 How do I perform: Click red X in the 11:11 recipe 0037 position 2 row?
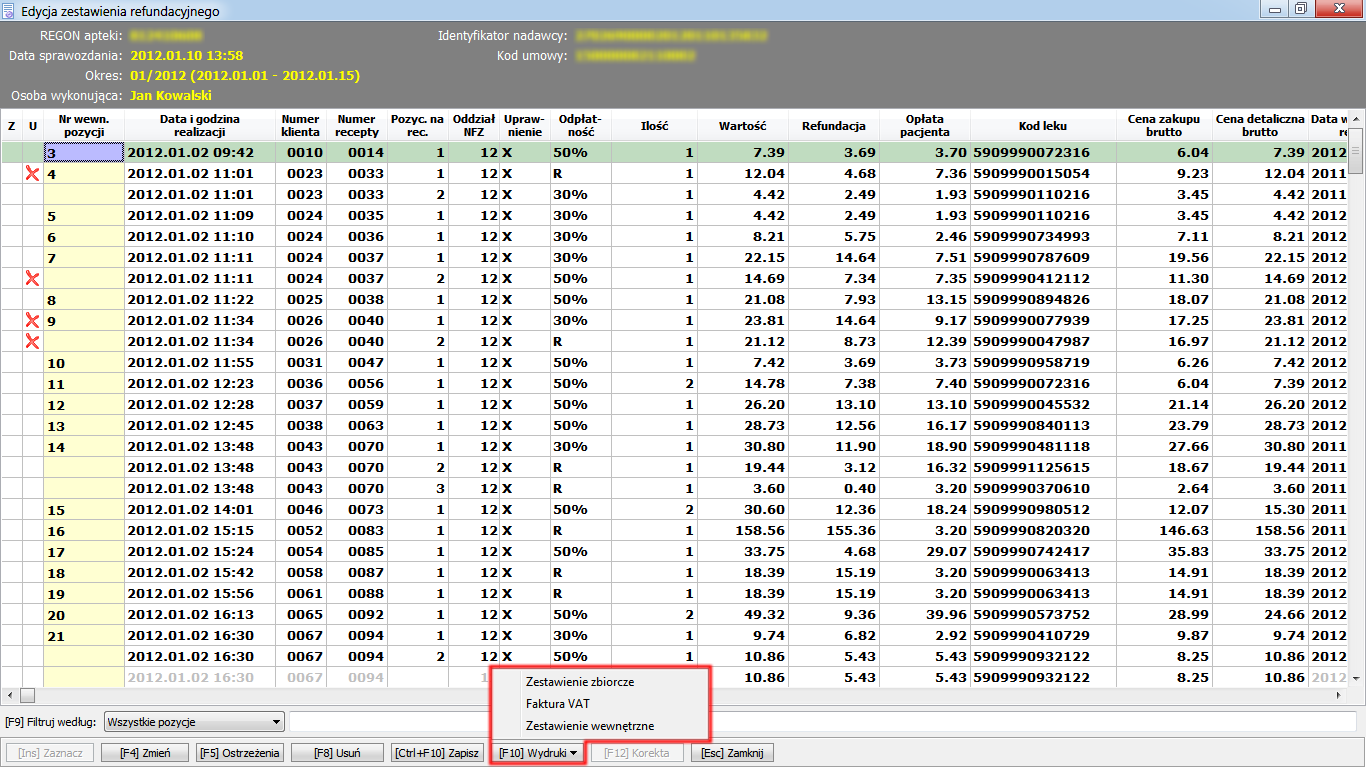(x=32, y=278)
